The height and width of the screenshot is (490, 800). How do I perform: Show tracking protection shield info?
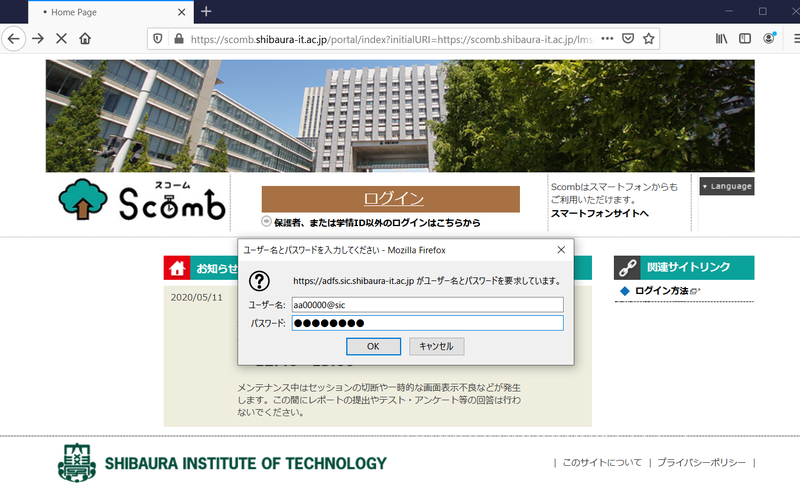tap(158, 39)
